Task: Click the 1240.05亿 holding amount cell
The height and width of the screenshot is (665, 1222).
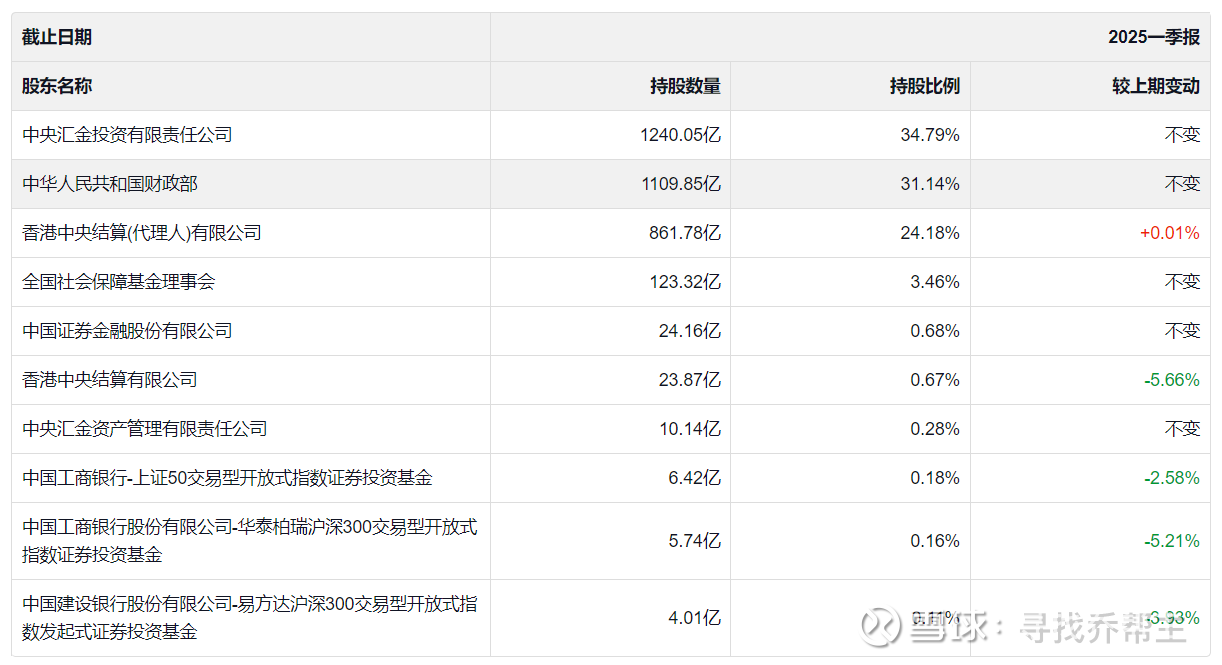Action: [680, 135]
